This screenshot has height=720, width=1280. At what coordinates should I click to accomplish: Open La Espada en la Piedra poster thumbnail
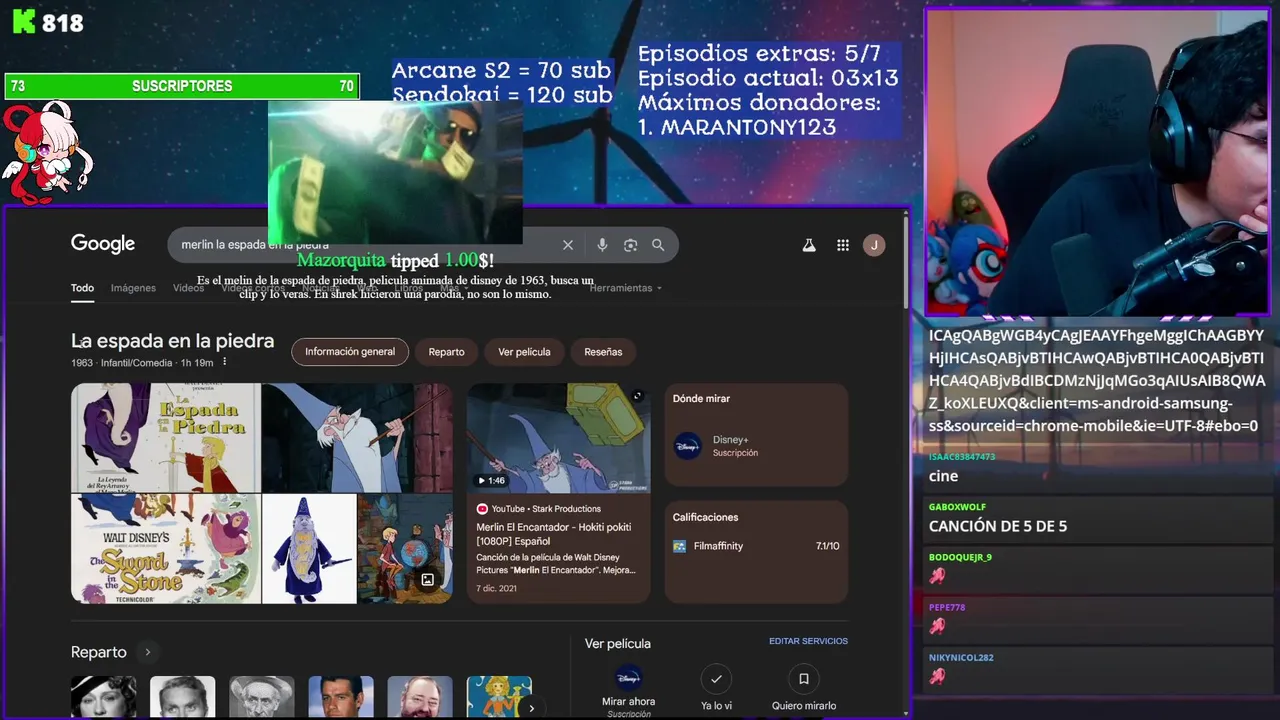click(166, 438)
